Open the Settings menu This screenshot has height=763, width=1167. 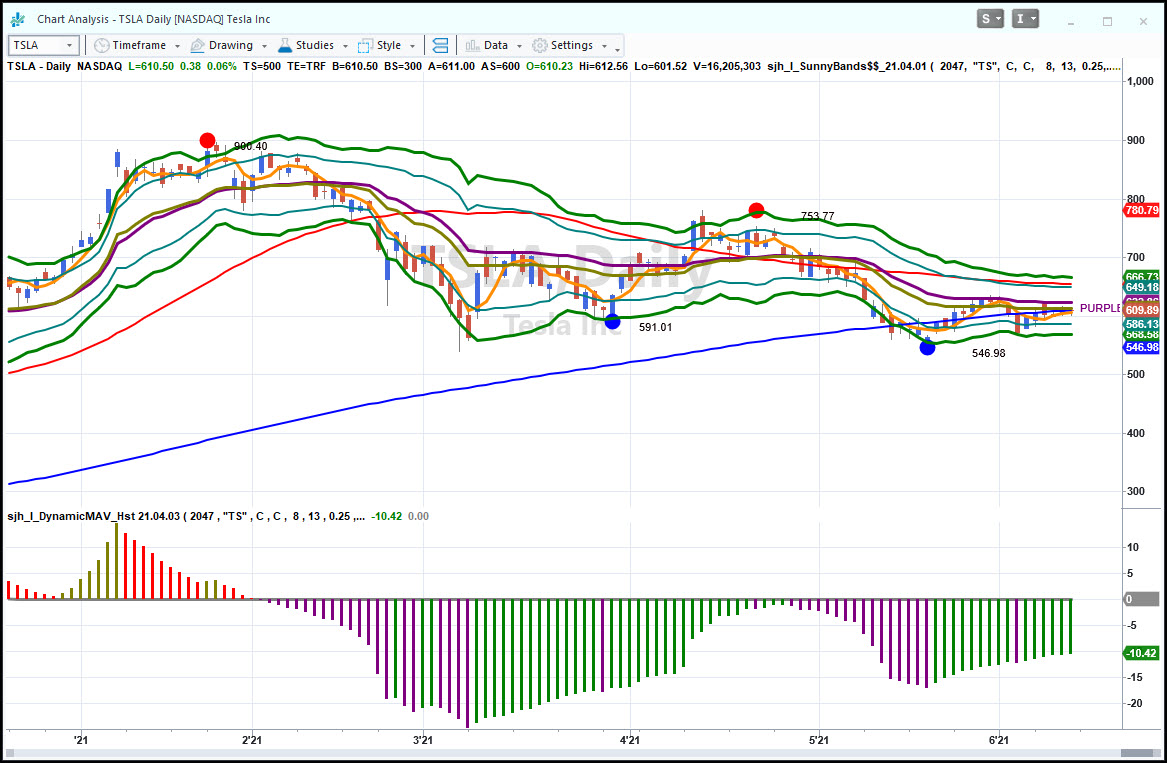572,45
